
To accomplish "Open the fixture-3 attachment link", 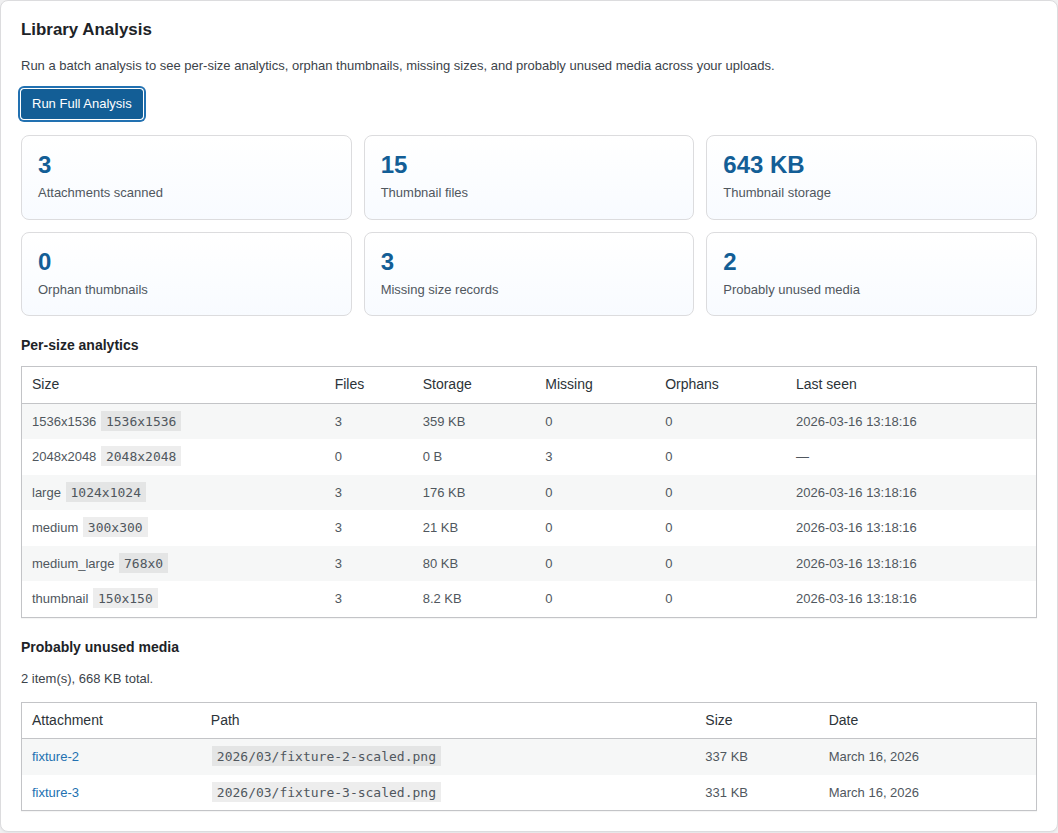I will coord(54,792).
